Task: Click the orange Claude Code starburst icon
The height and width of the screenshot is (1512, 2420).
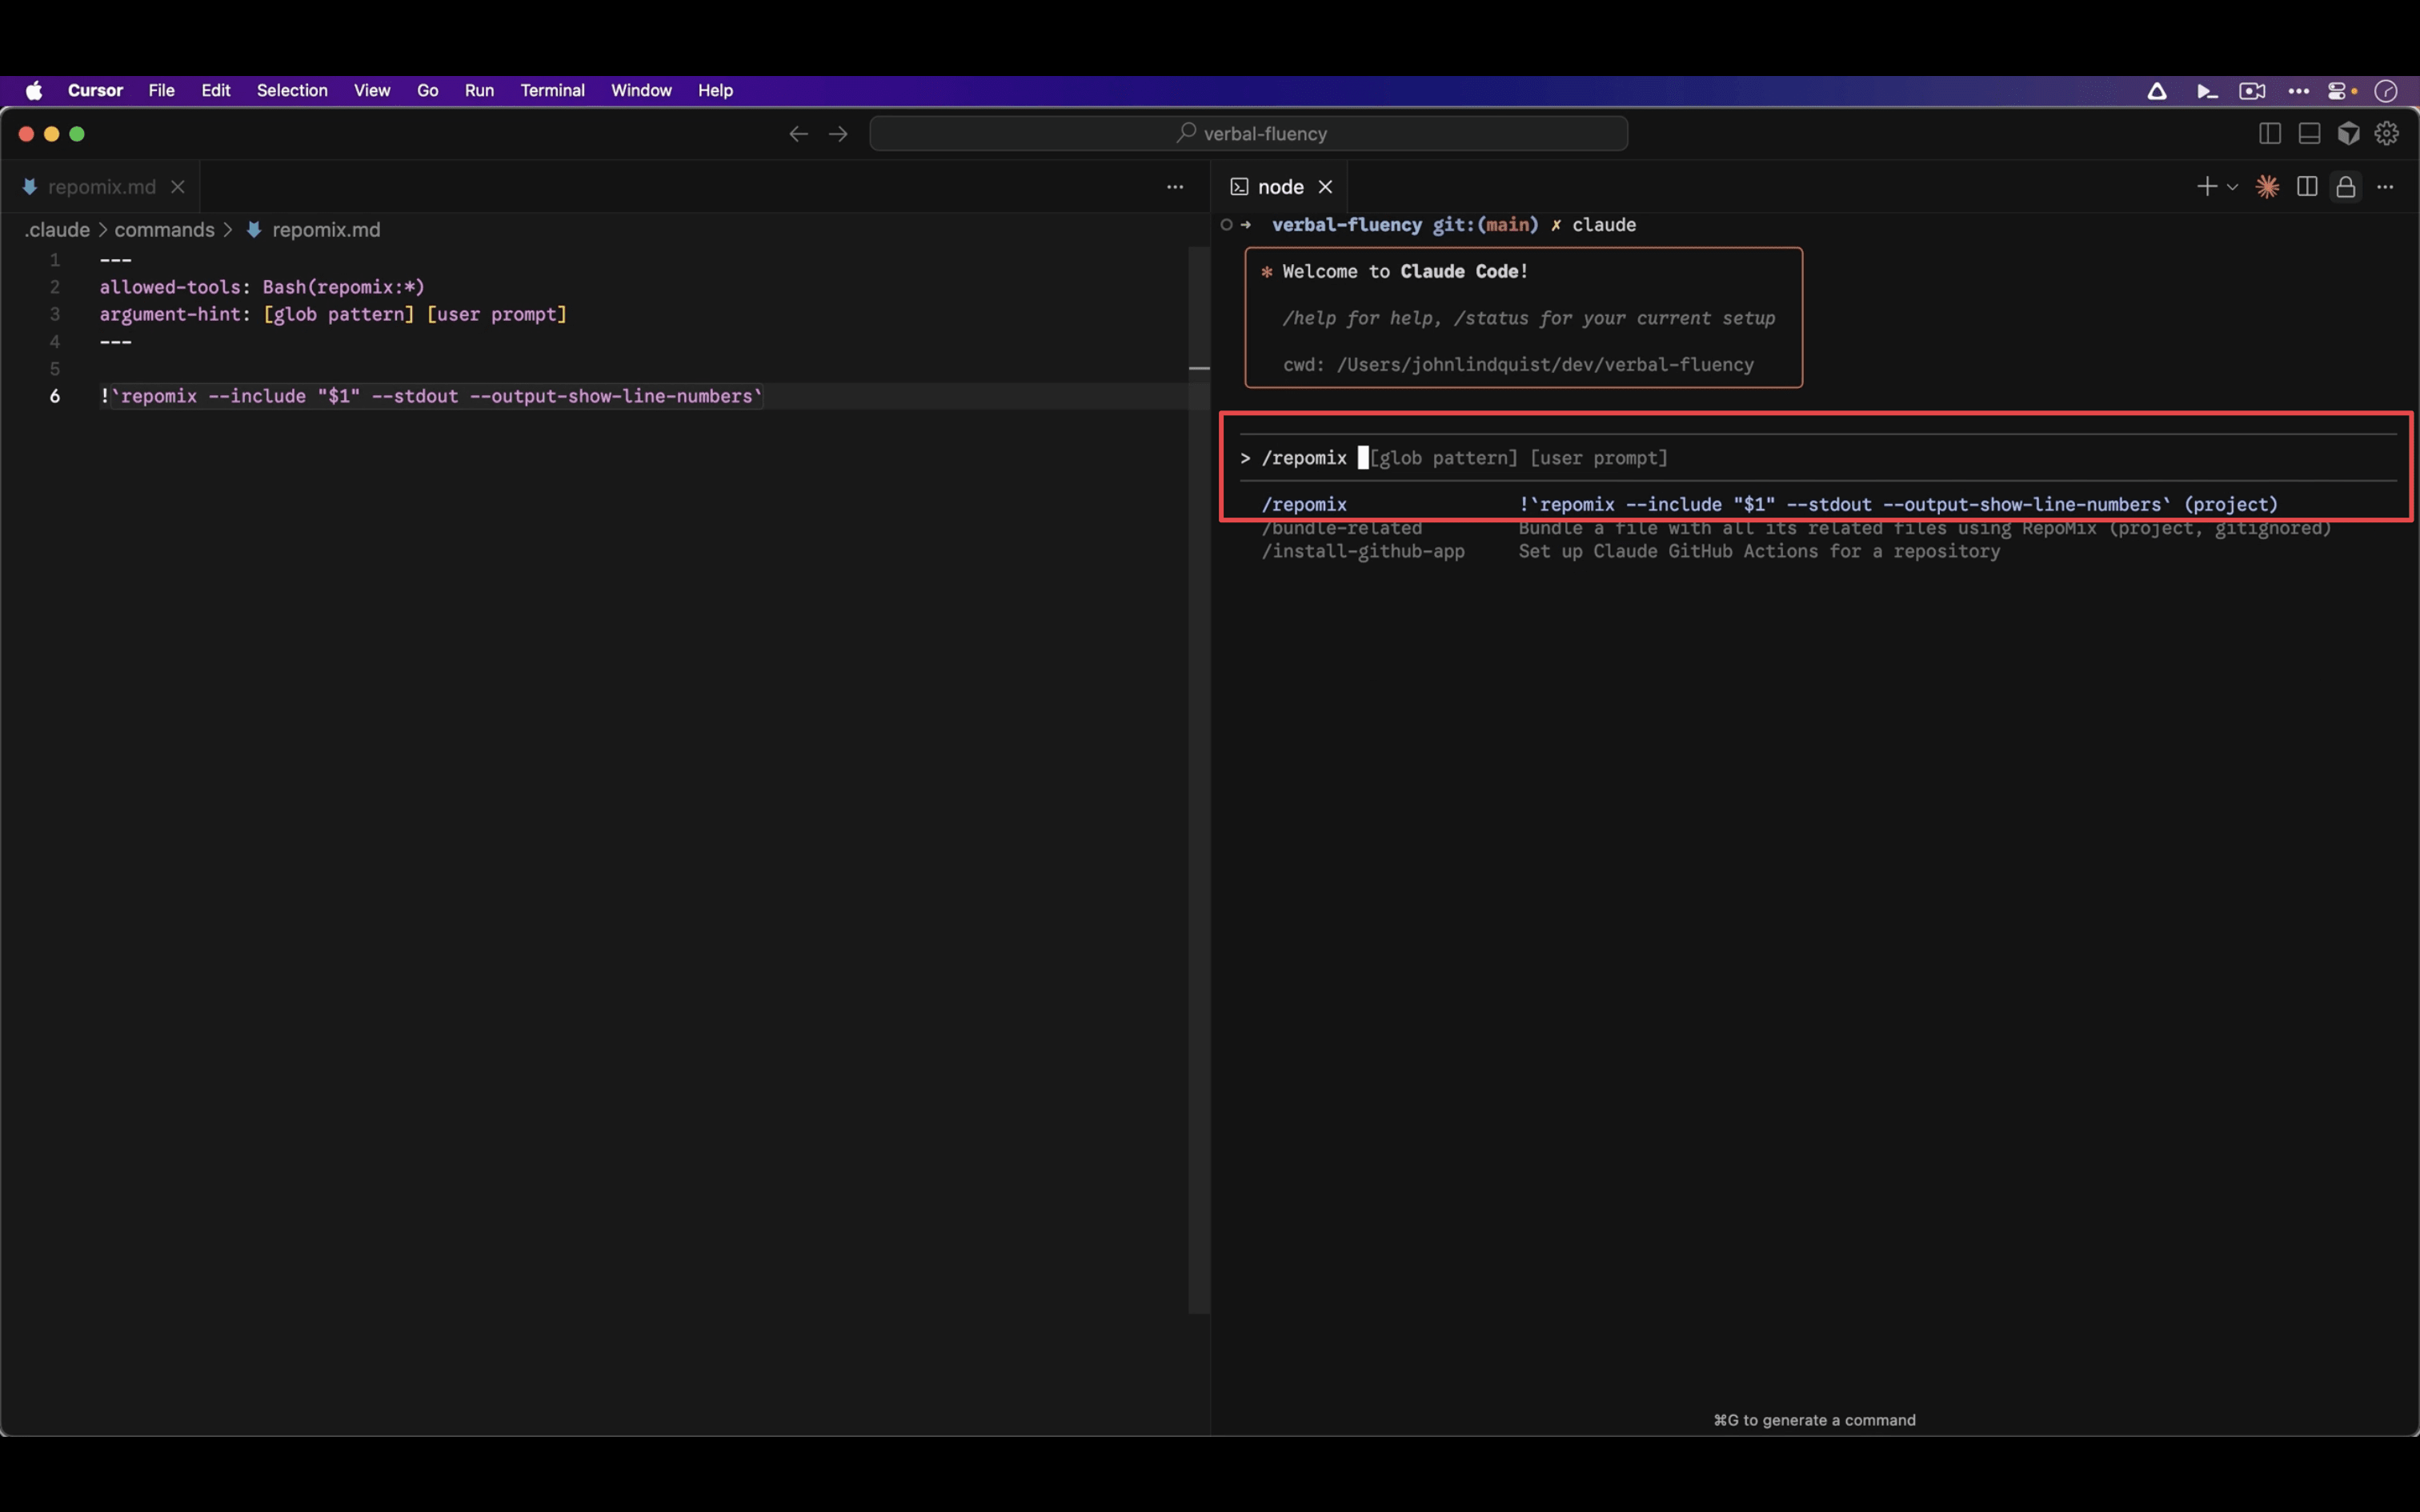Action: pos(2268,187)
